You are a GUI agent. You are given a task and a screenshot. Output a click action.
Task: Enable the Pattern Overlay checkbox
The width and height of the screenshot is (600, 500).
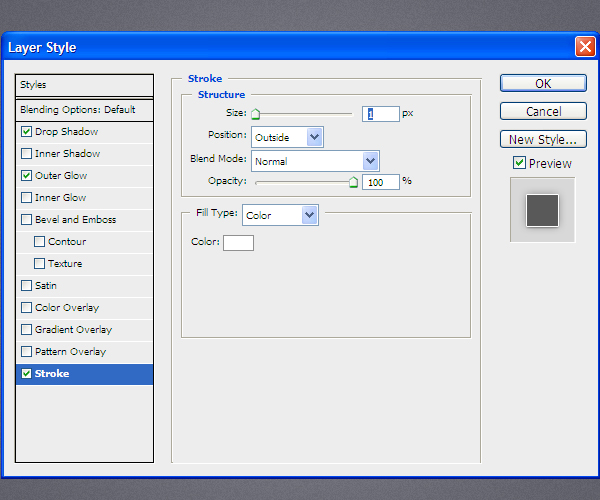(26, 352)
